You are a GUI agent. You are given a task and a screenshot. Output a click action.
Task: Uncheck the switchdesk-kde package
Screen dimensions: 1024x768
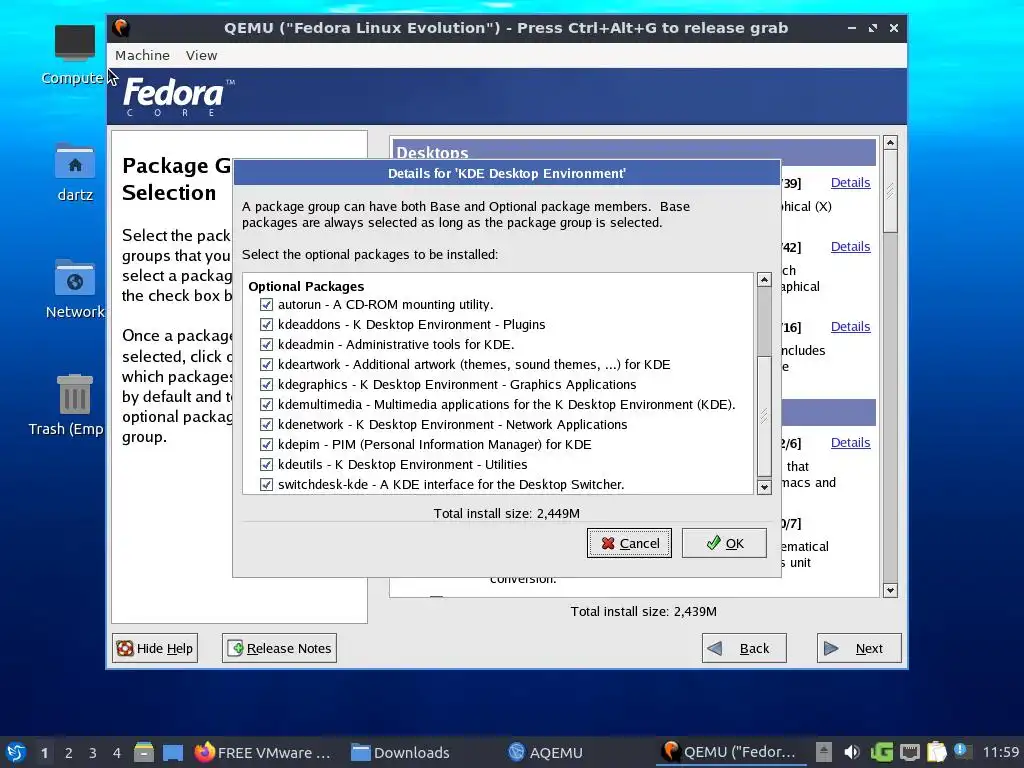click(x=266, y=485)
